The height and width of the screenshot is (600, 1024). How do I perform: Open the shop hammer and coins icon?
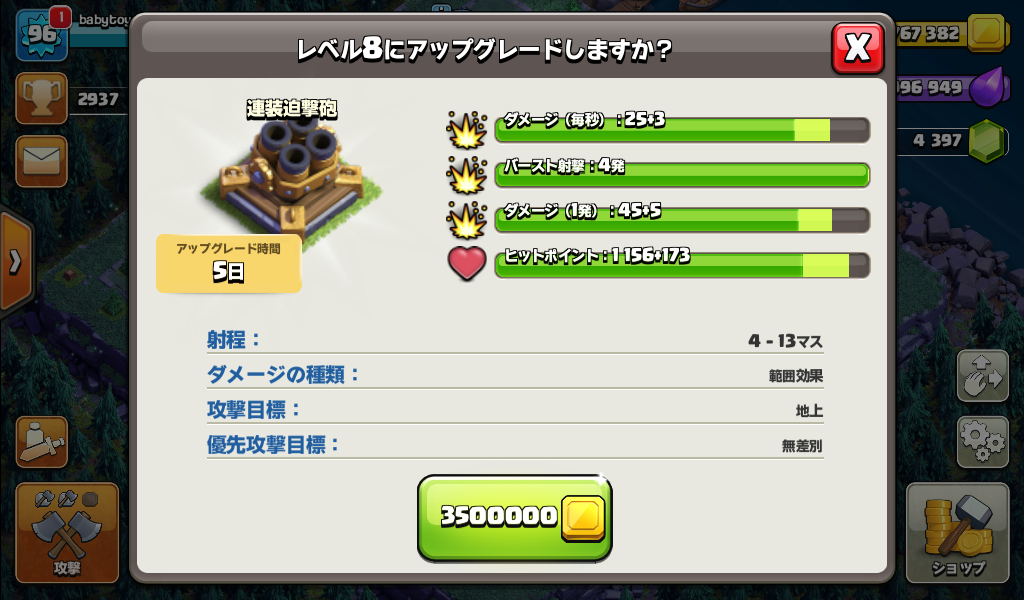pos(957,533)
